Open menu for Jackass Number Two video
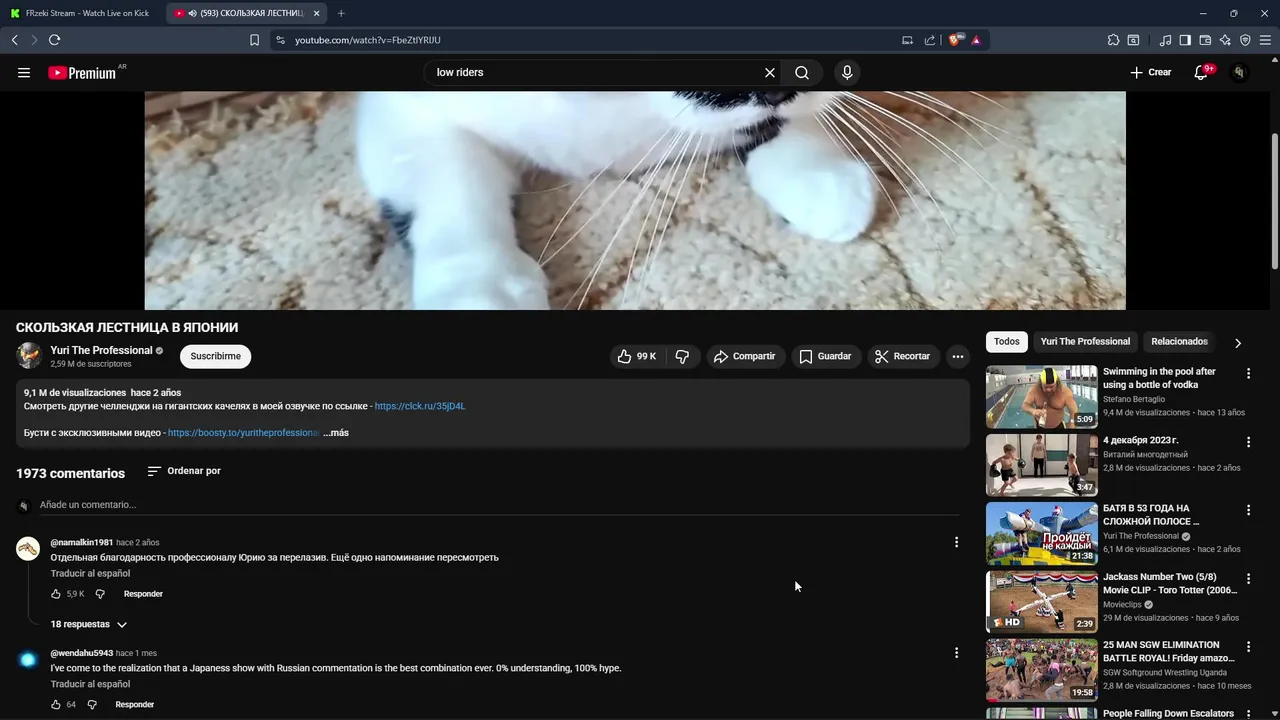Viewport: 1280px width, 720px height. click(x=1248, y=578)
